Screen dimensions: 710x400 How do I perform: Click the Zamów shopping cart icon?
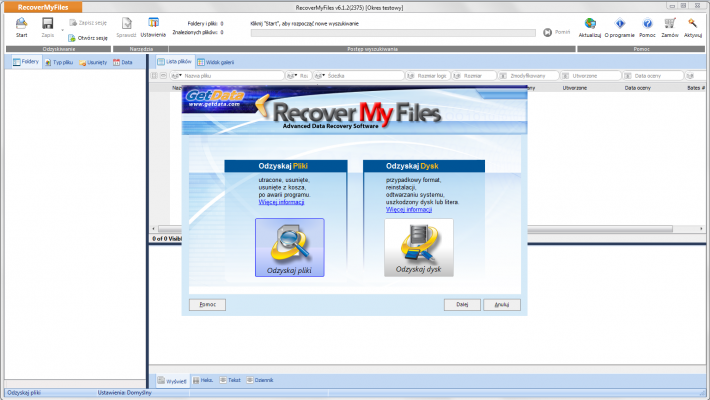(x=670, y=24)
